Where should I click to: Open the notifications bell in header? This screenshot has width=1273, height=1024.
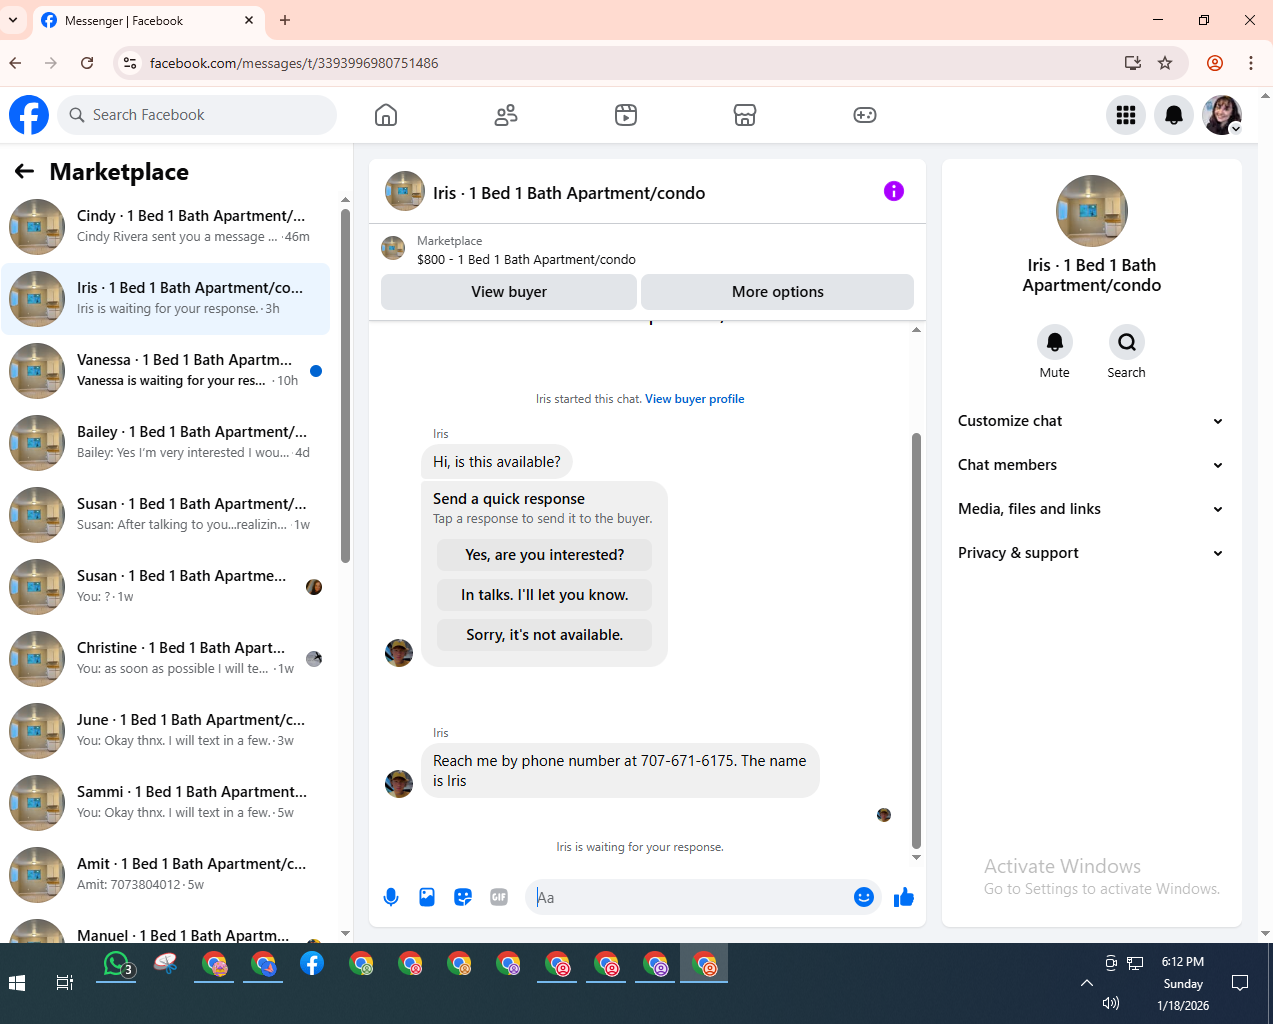1174,115
